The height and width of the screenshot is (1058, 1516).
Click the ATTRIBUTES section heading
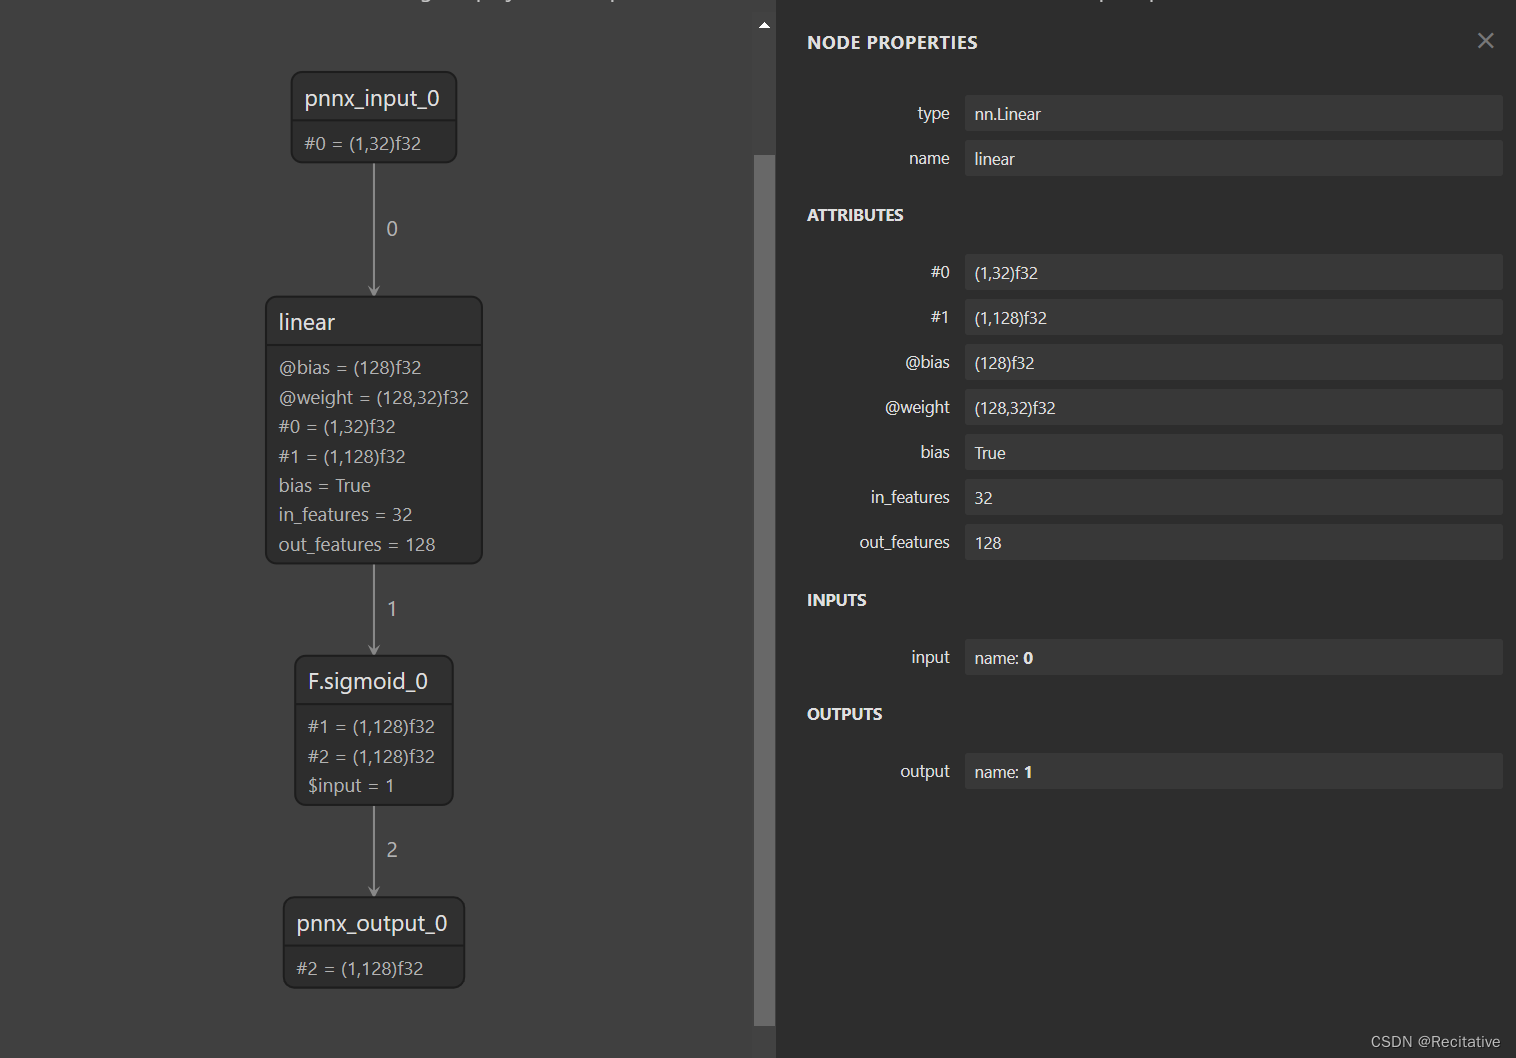(x=855, y=215)
